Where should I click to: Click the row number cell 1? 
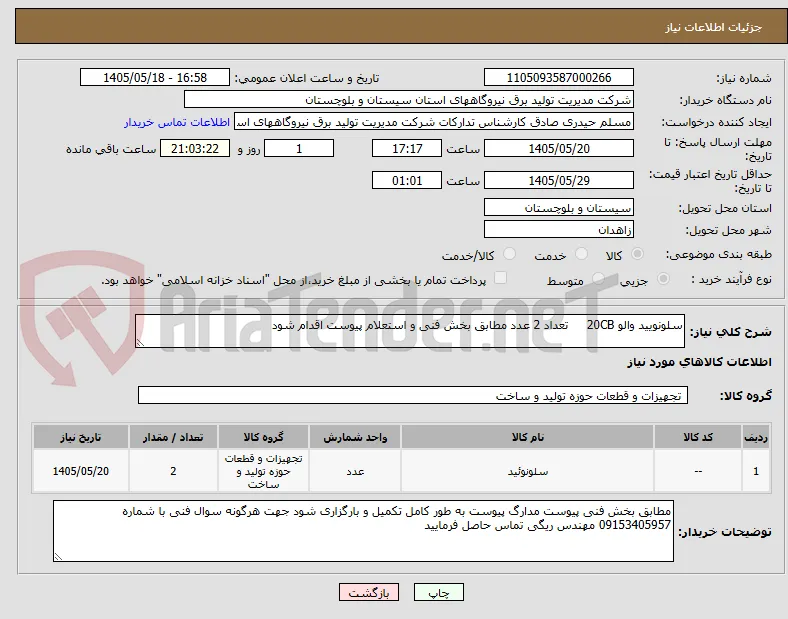(x=756, y=471)
